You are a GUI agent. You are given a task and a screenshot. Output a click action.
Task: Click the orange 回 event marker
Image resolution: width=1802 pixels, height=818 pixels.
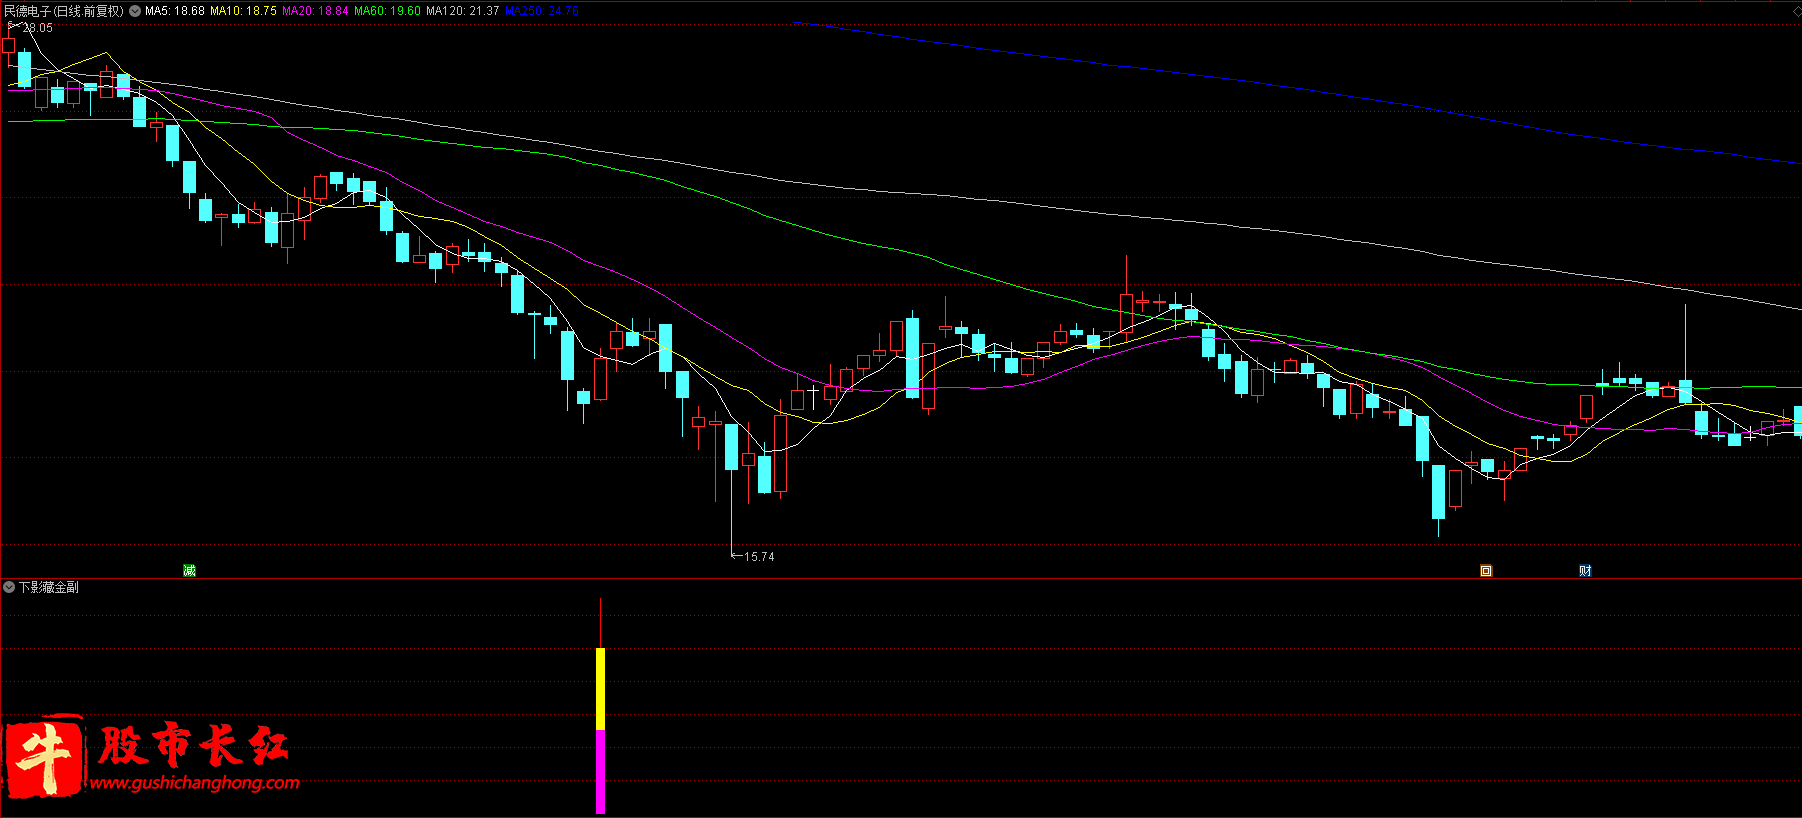(1486, 571)
